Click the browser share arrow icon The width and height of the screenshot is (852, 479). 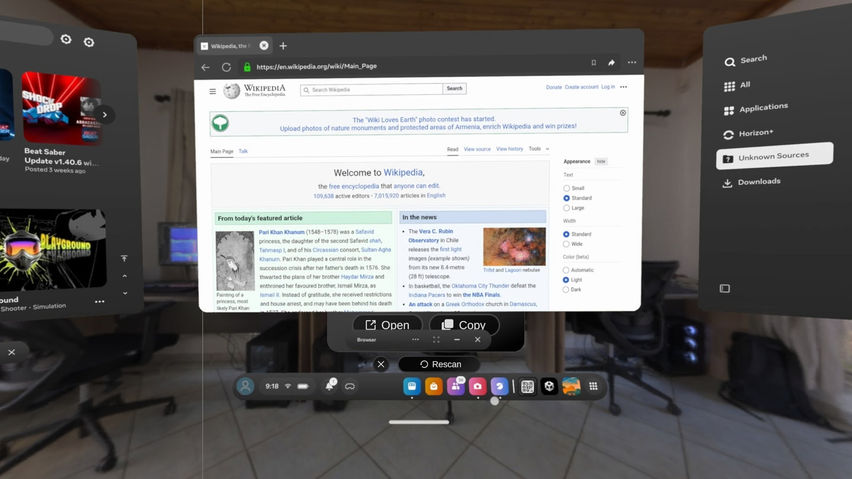click(611, 62)
